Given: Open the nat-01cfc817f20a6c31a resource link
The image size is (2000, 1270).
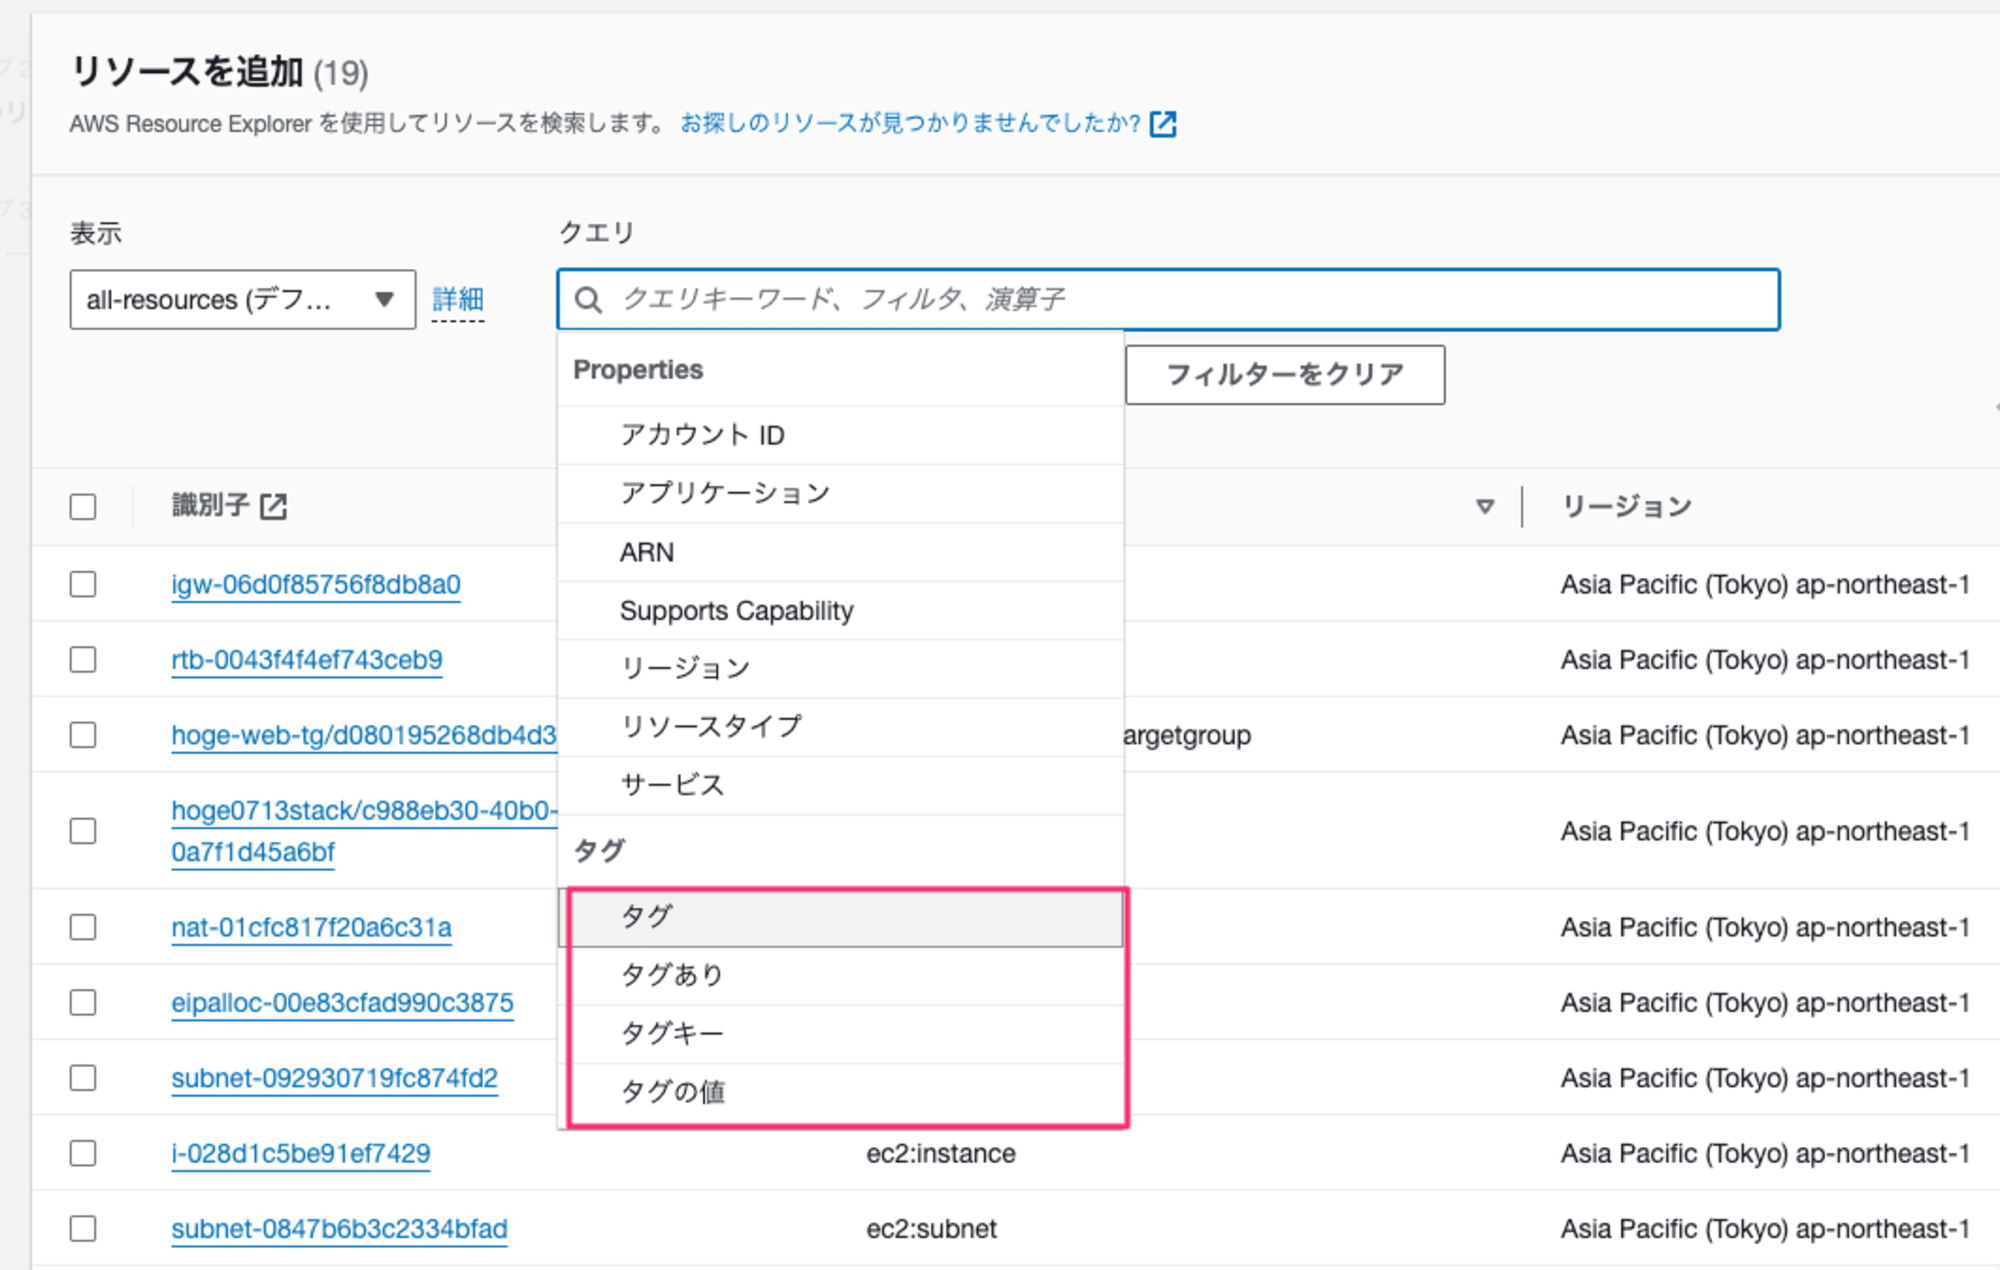Looking at the screenshot, I should (x=311, y=927).
